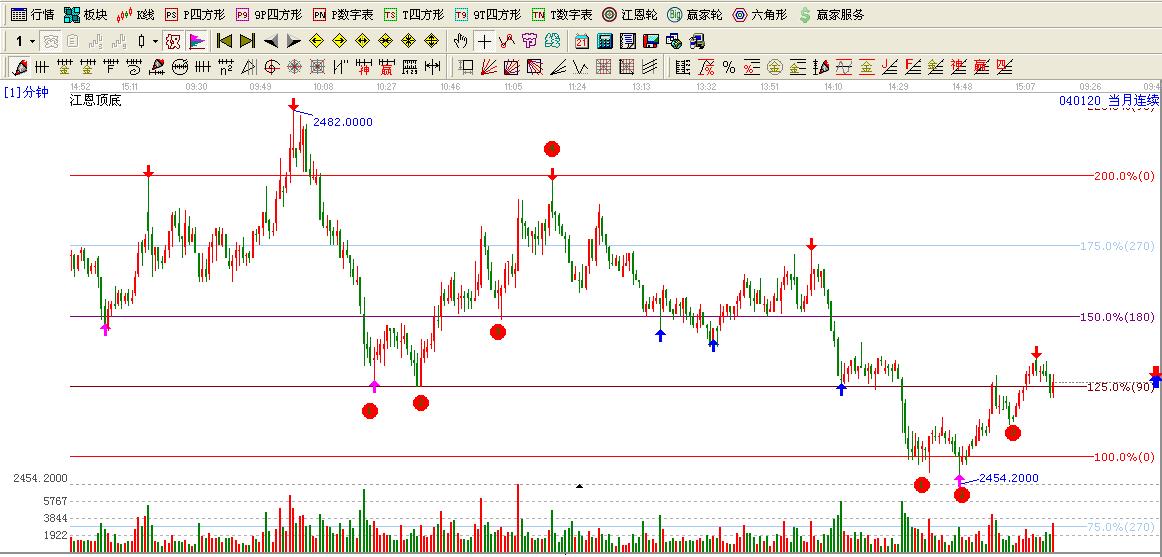
Task: Click the floppy disk save icon
Action: click(651, 41)
